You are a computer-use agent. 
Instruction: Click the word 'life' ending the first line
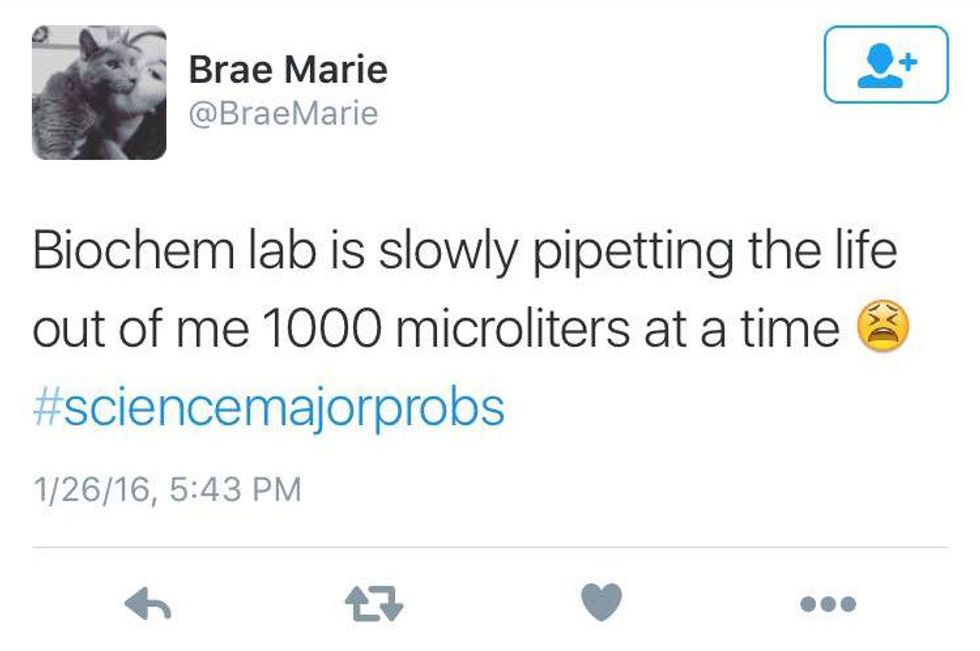point(858,250)
